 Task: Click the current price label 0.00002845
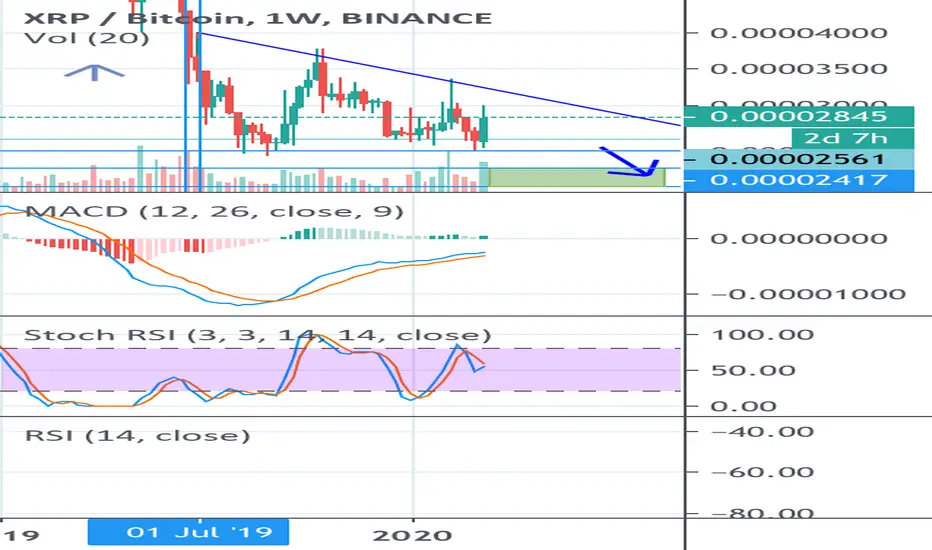pos(799,116)
